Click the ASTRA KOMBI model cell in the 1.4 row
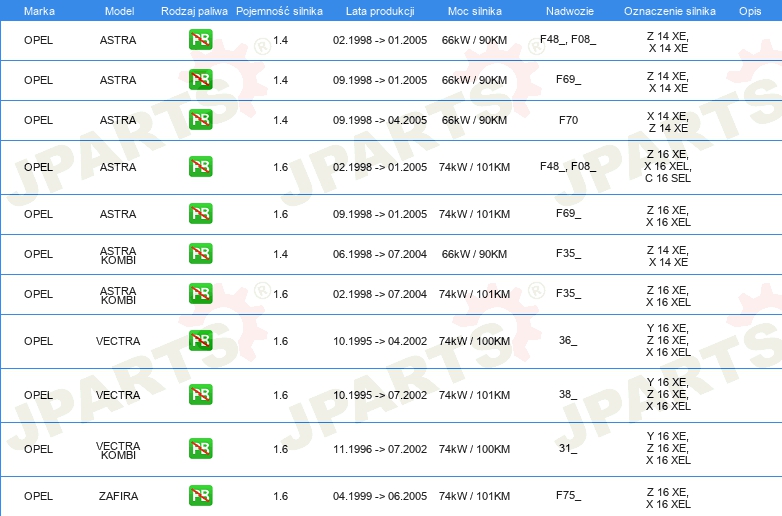This screenshot has width=782, height=516. (118, 255)
